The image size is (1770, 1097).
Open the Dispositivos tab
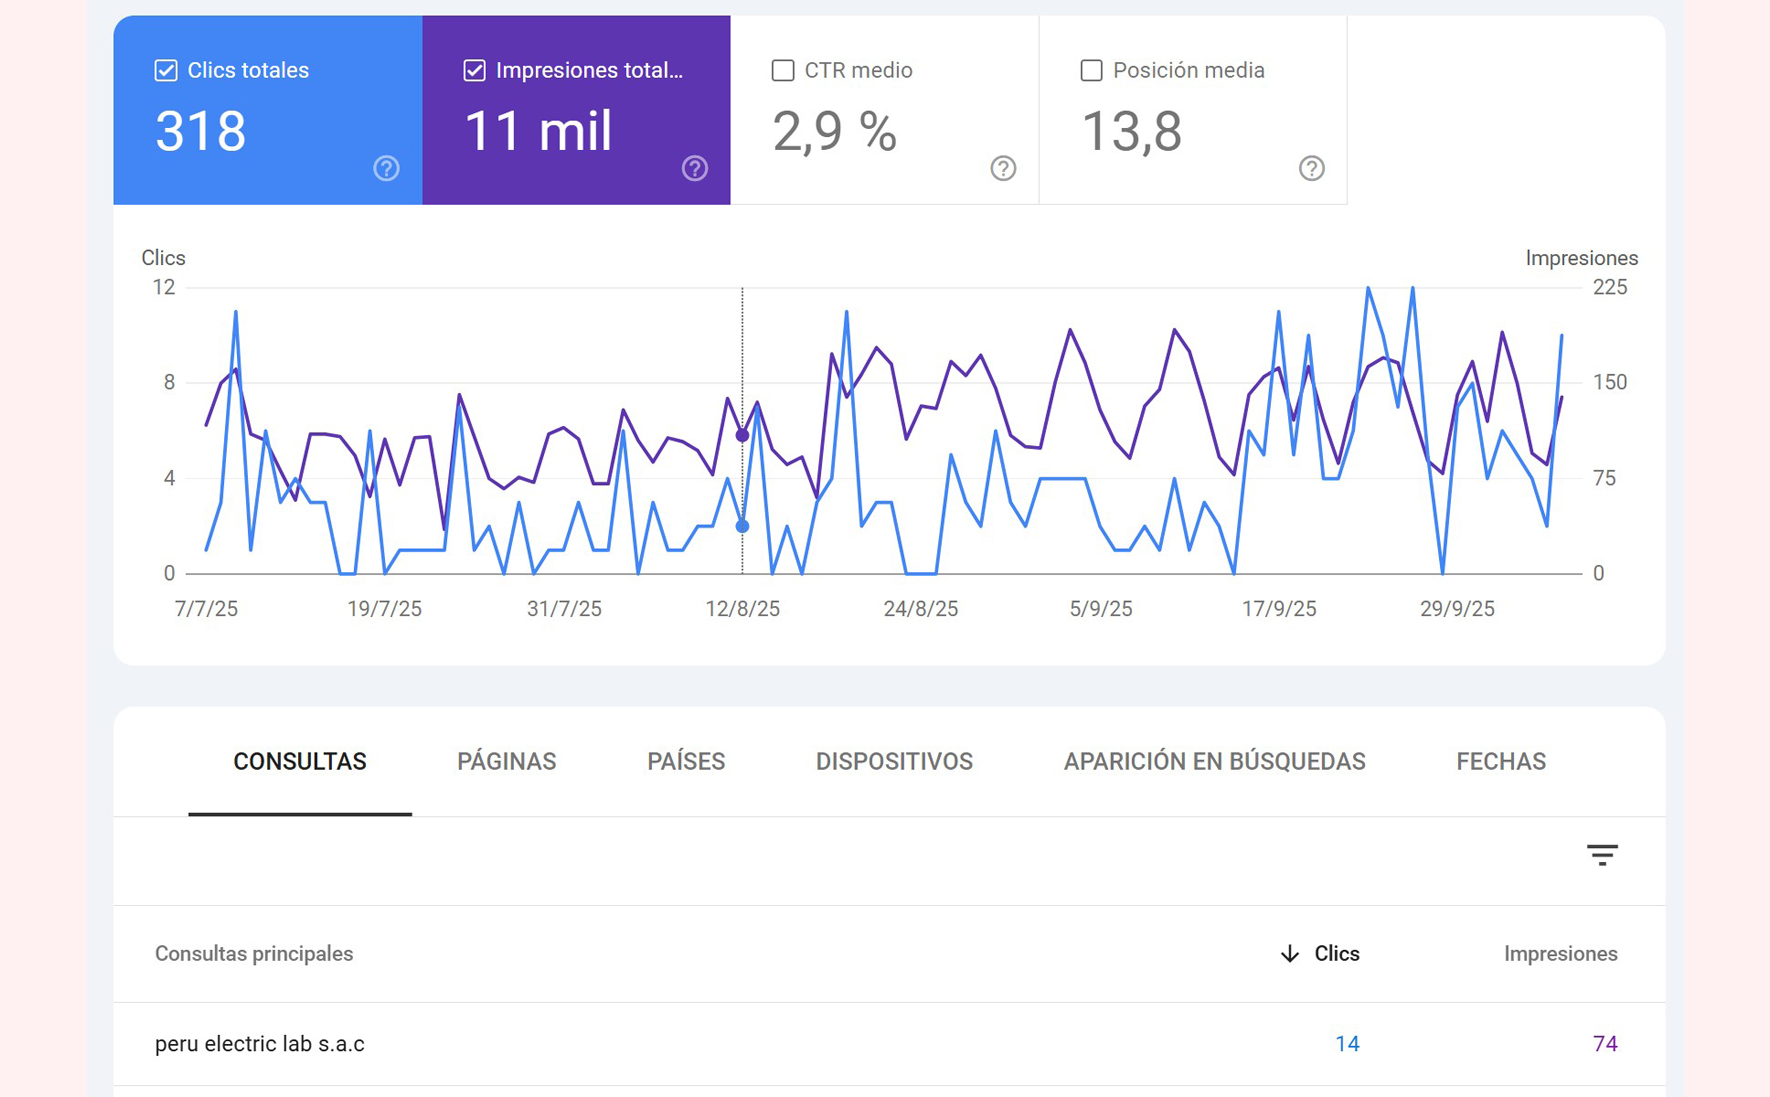point(894,762)
